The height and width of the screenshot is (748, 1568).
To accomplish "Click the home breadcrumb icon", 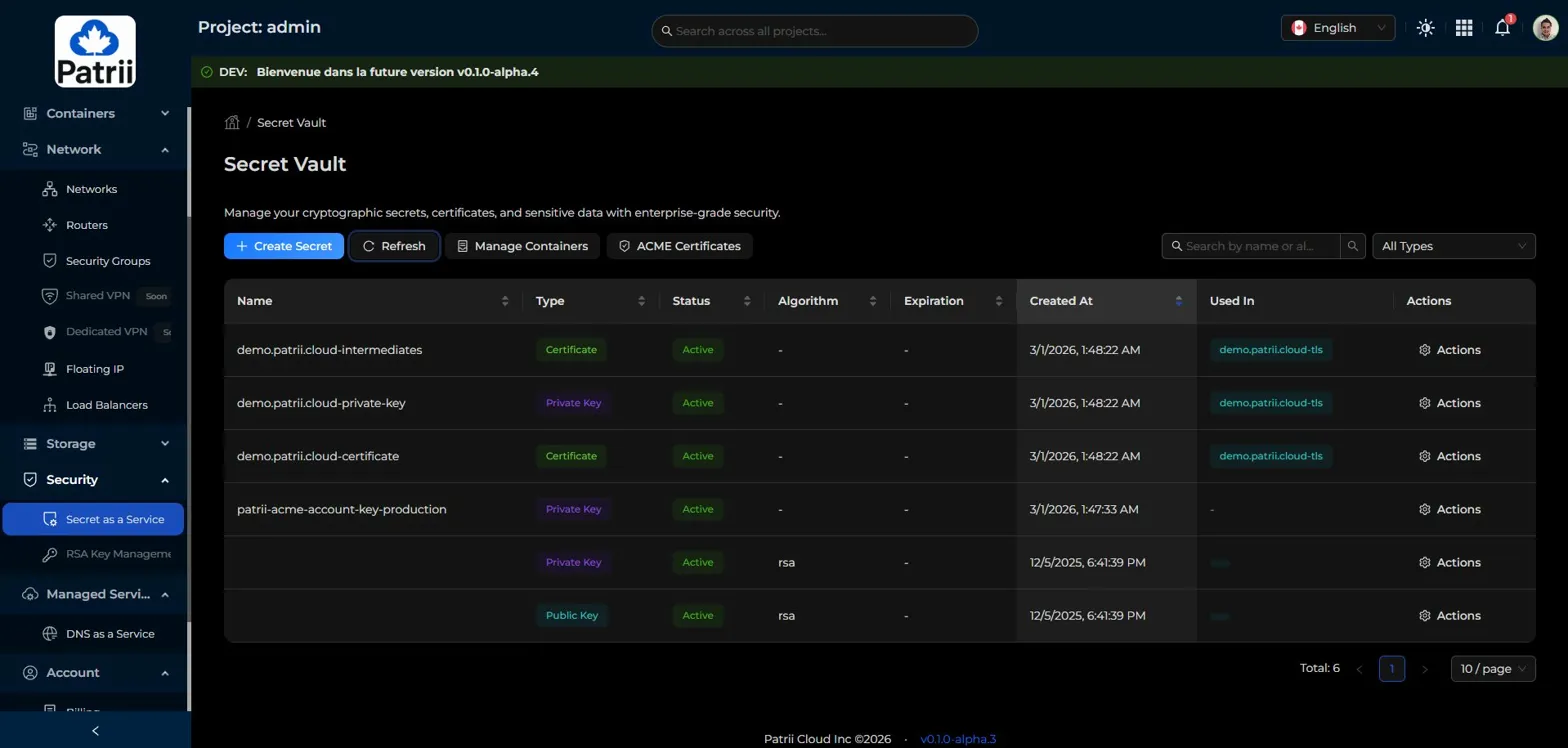I will click(x=232, y=122).
